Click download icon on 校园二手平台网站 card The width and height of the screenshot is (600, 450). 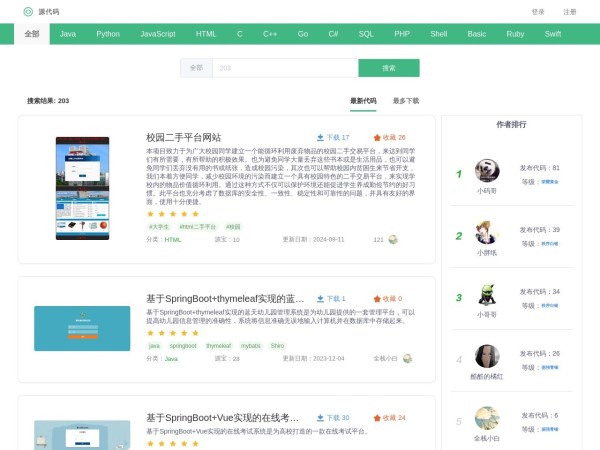[320, 137]
